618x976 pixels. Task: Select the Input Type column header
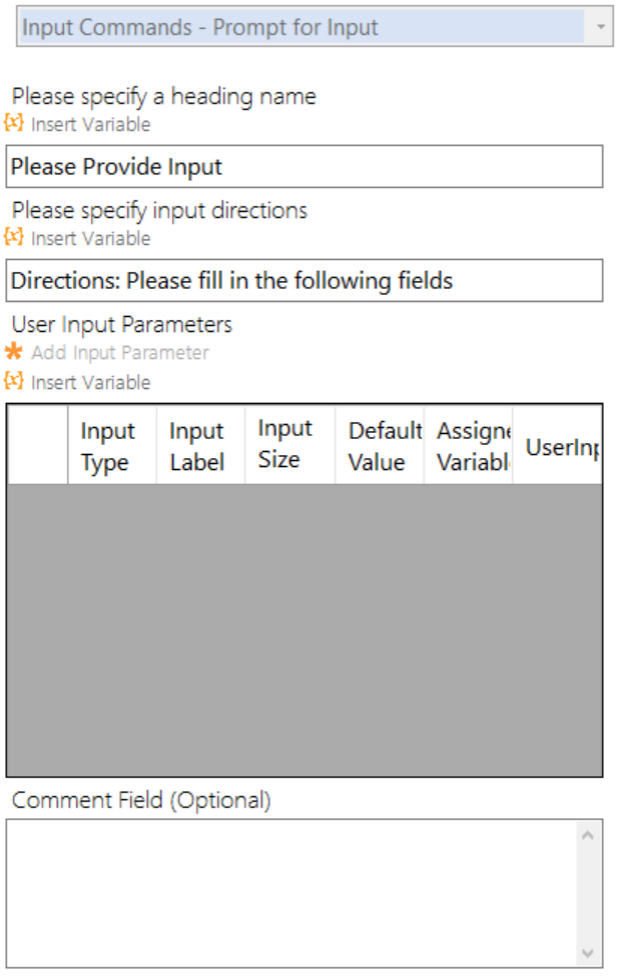click(x=112, y=446)
